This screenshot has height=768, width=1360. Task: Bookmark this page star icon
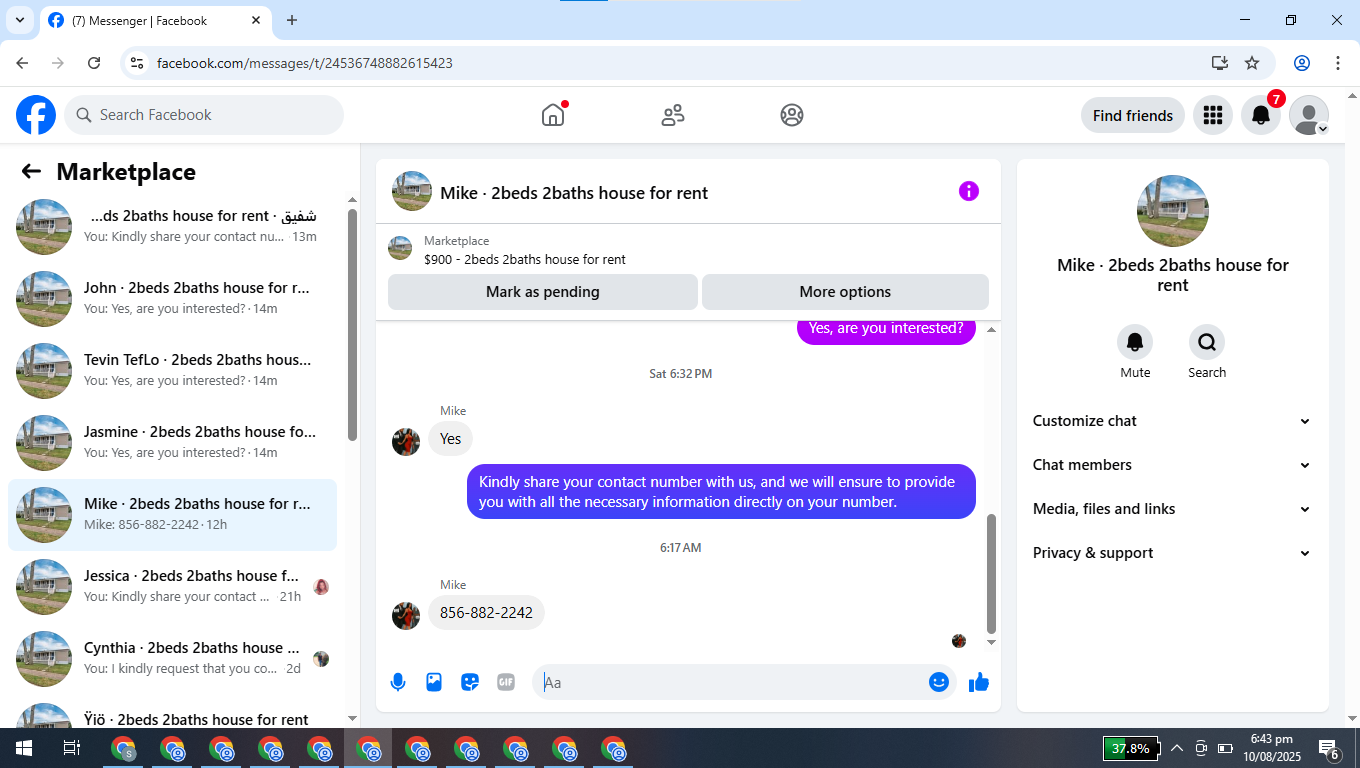coord(1252,63)
